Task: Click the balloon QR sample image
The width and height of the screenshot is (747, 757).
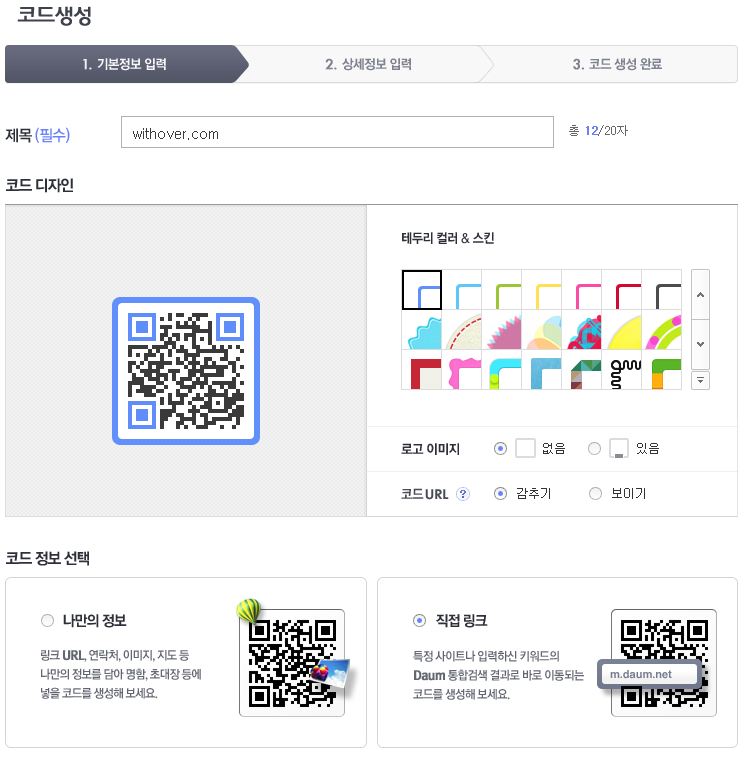Action: (x=292, y=662)
